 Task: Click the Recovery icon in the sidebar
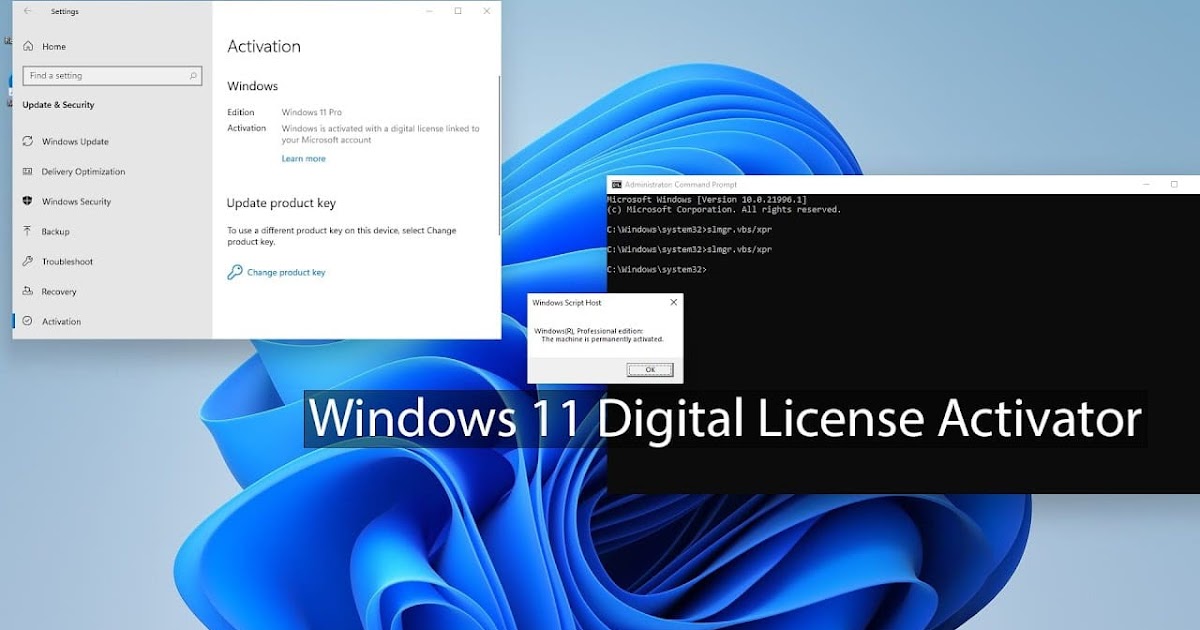click(29, 291)
